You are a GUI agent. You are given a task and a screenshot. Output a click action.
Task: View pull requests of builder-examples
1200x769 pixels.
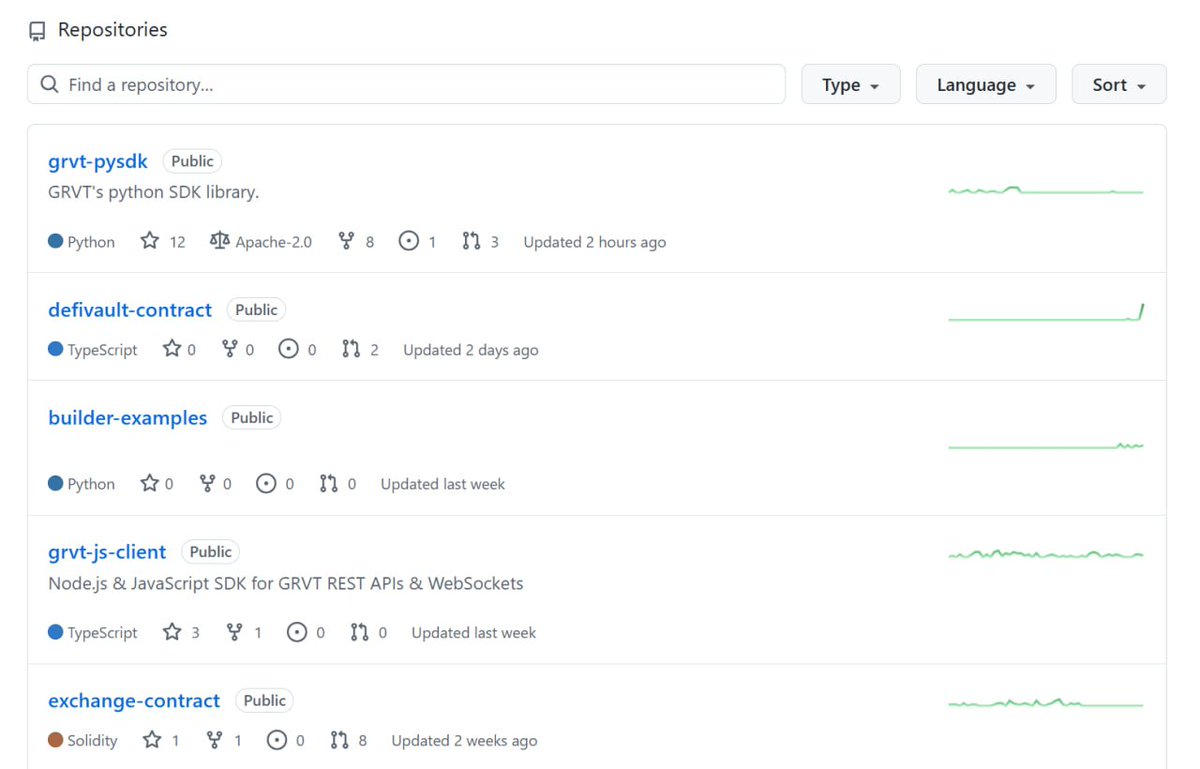338,484
